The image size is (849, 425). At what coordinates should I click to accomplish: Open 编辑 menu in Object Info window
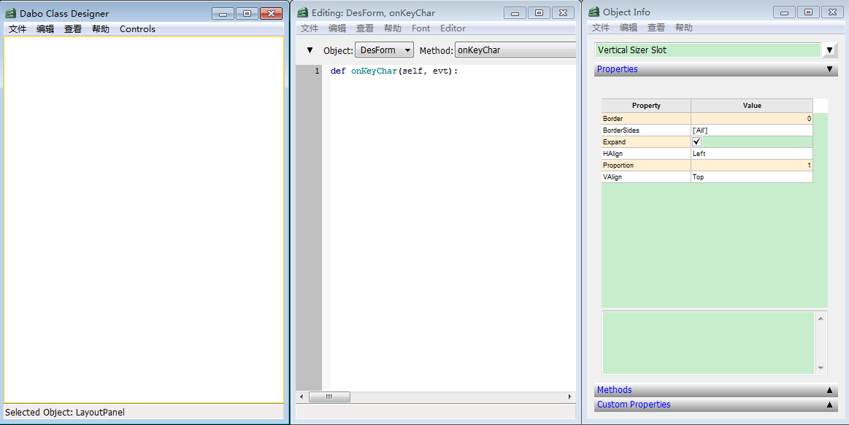(x=628, y=27)
